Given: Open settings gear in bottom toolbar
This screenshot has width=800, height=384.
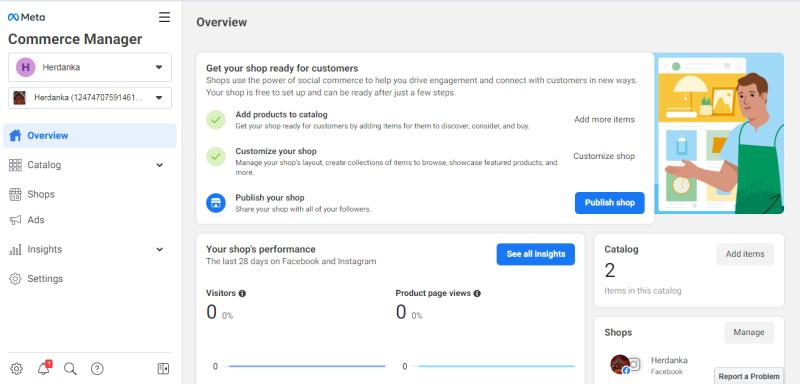Looking at the screenshot, I should (x=16, y=368).
